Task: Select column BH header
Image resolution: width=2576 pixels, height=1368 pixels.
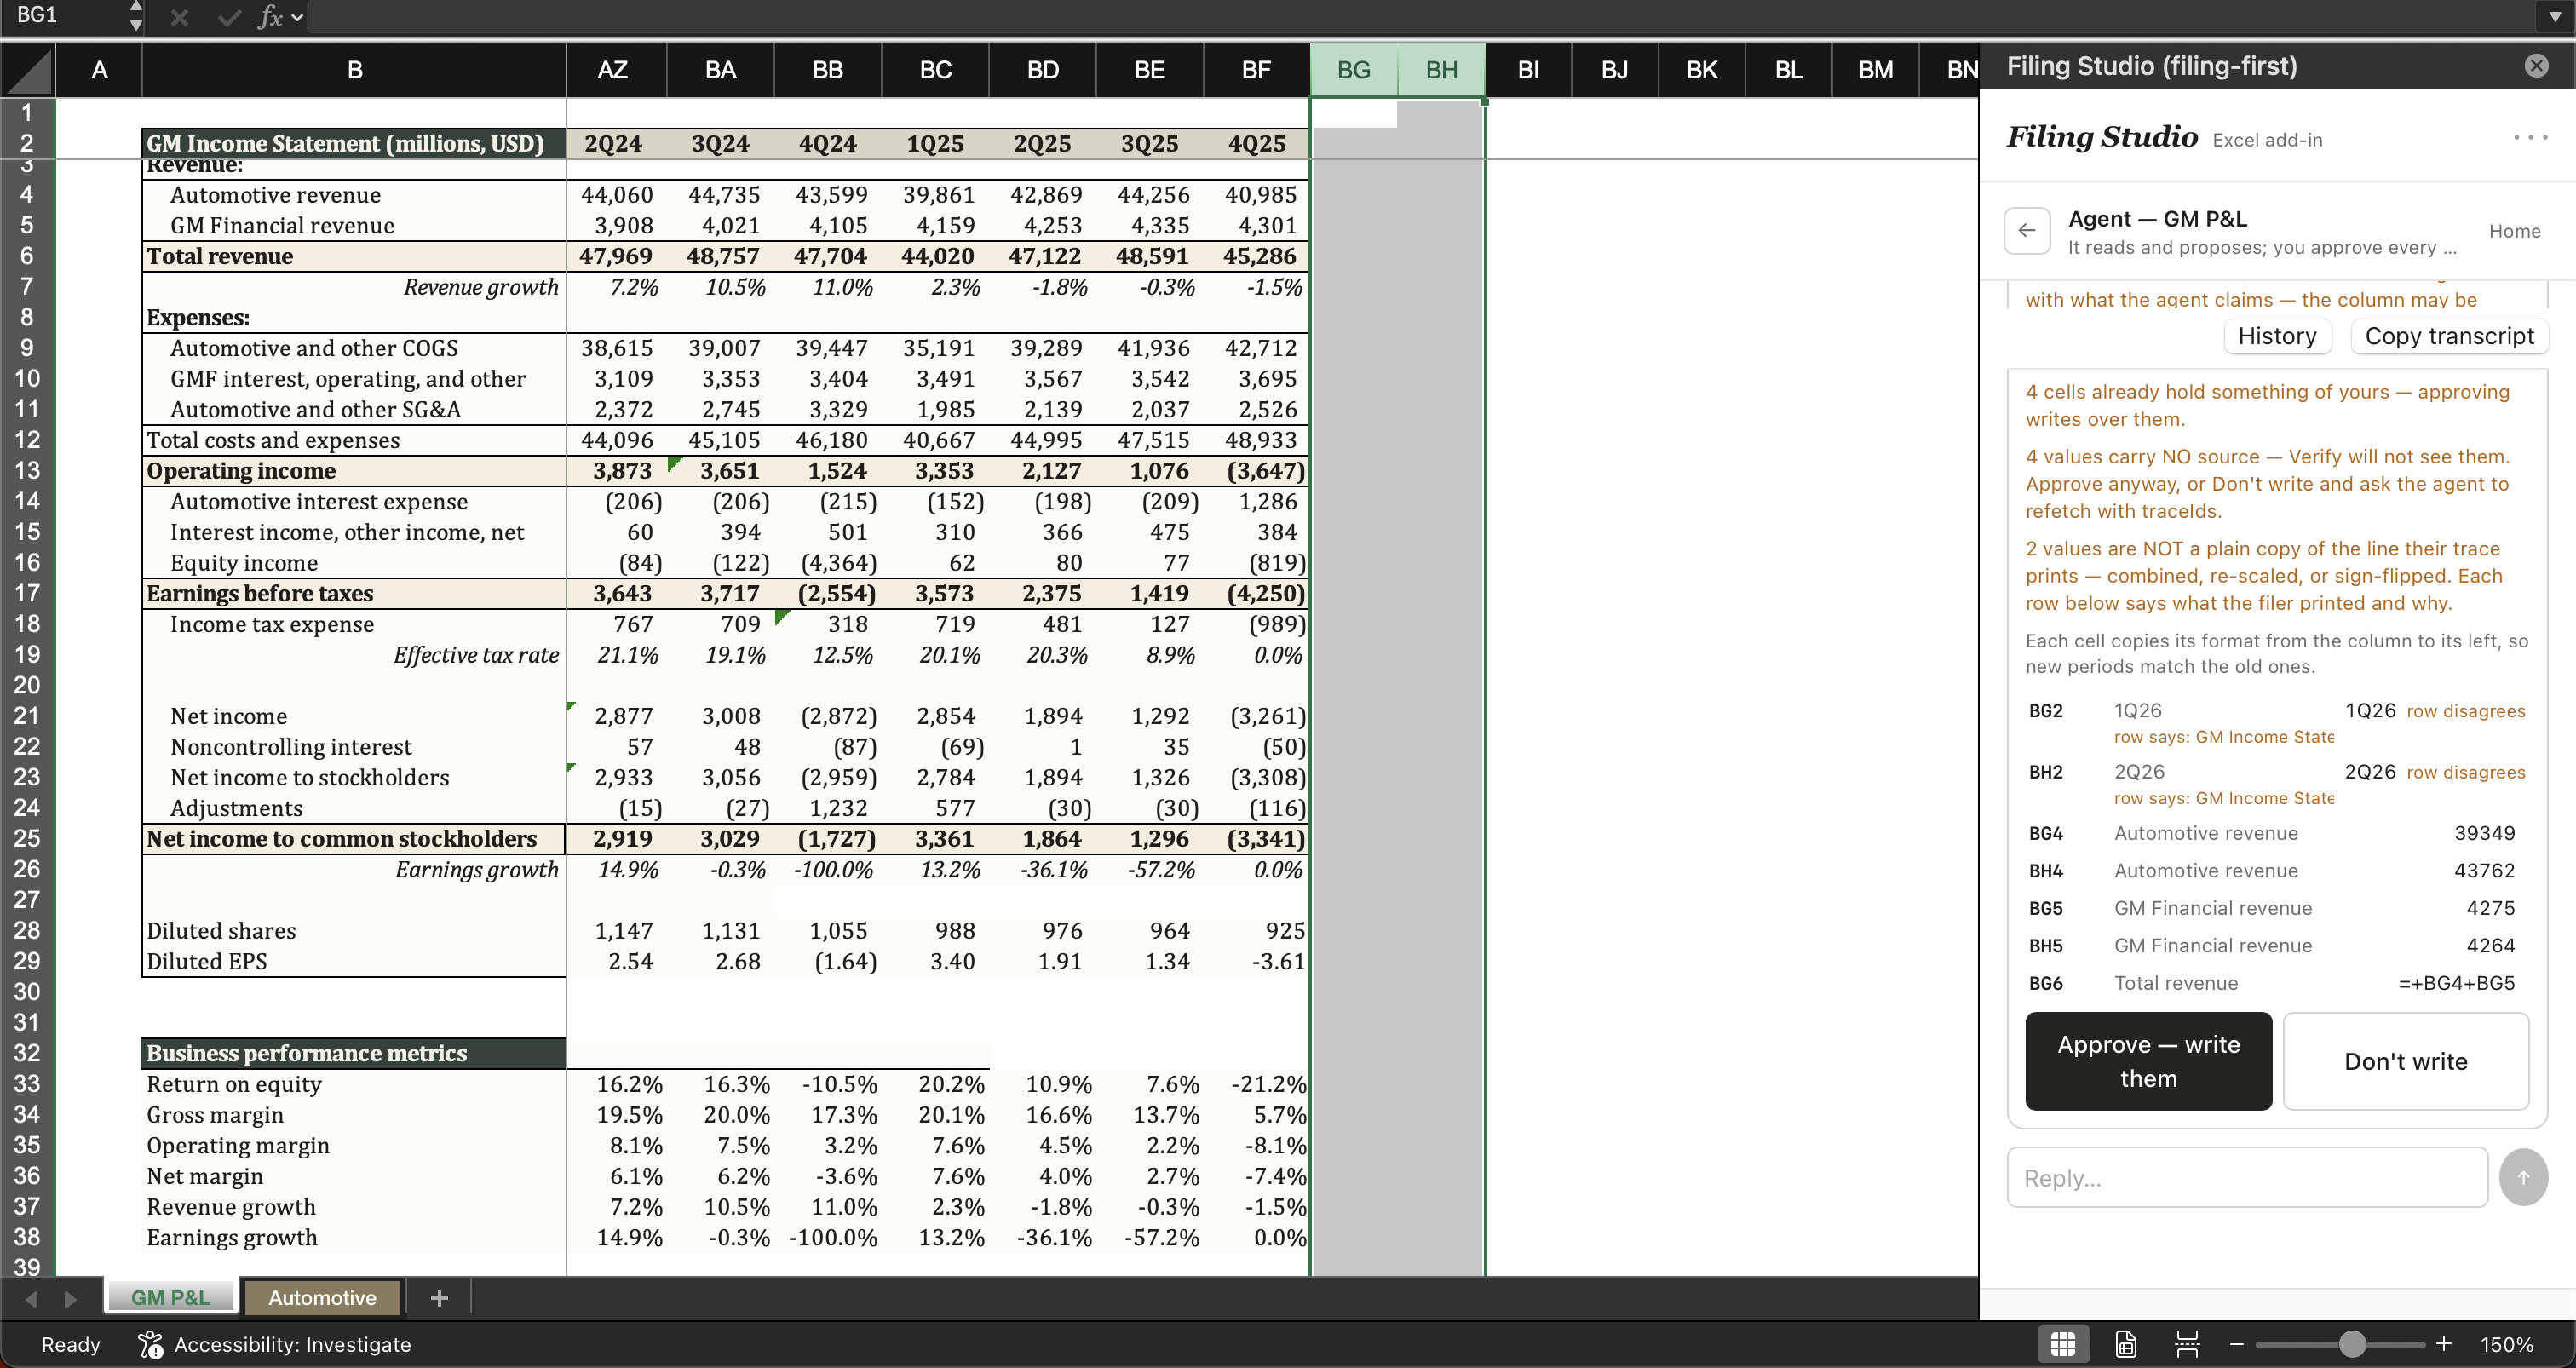Action: pos(1441,70)
